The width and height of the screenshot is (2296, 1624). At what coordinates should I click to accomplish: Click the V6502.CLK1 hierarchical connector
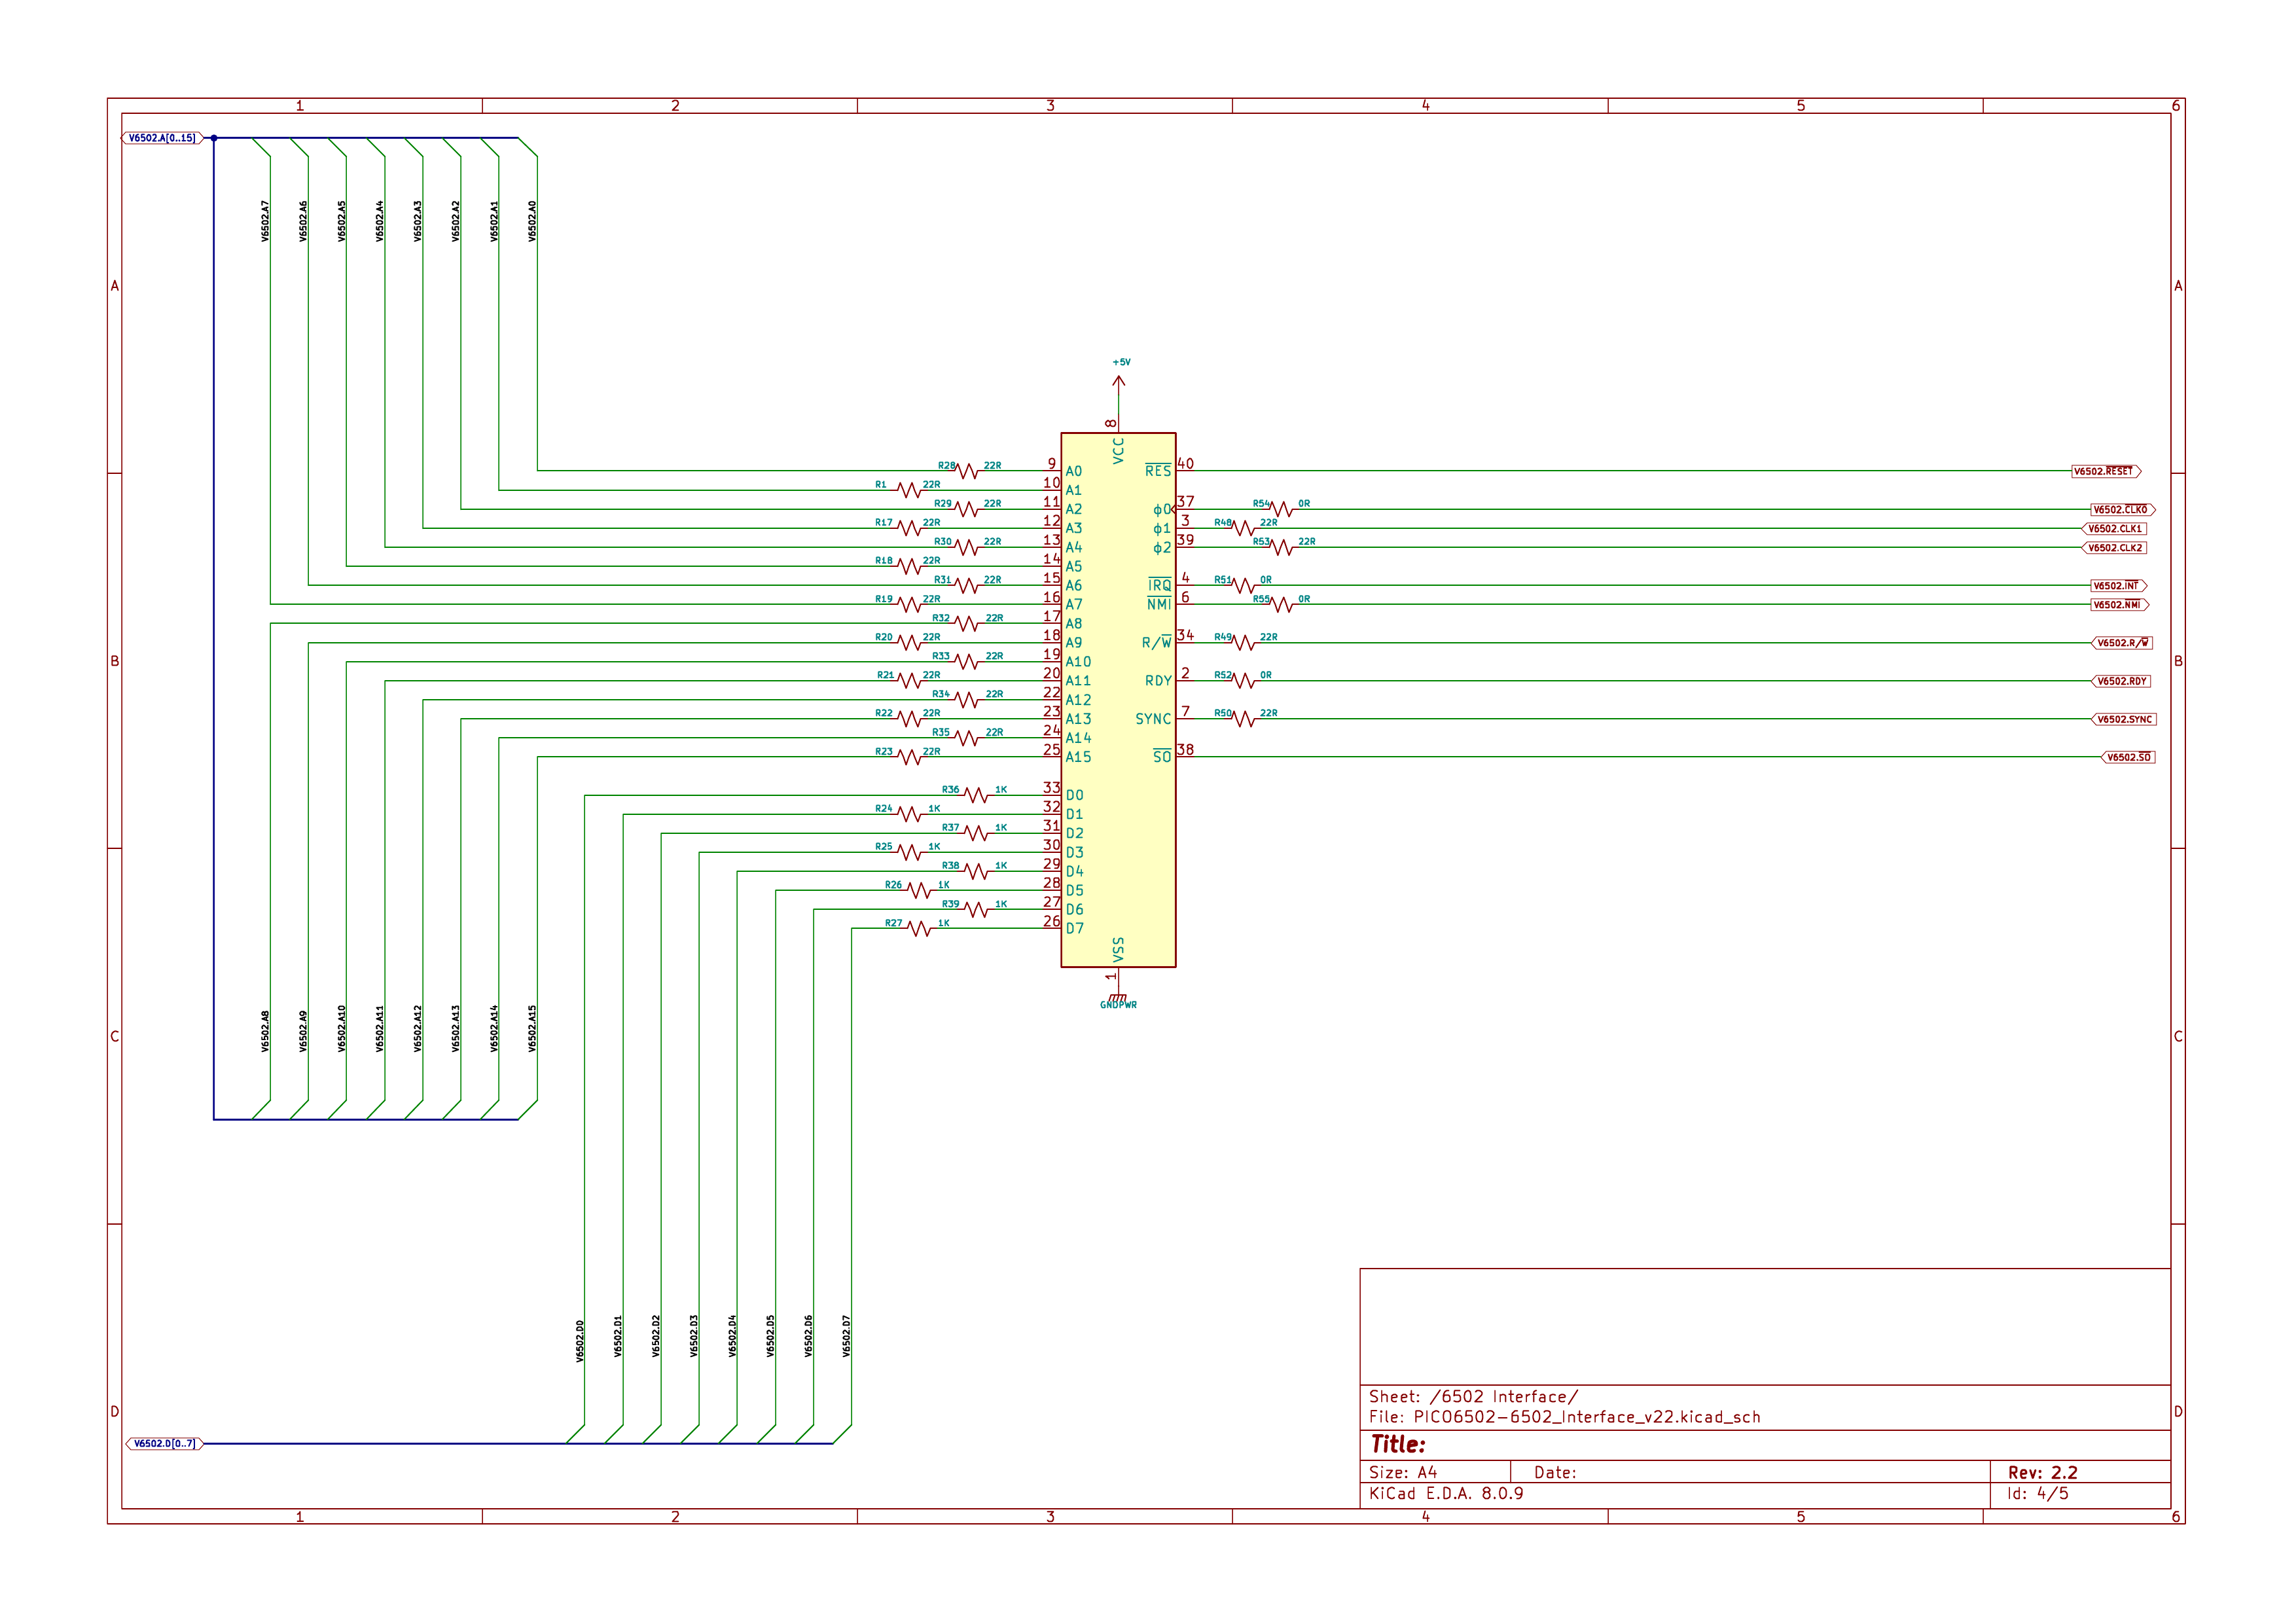(x=2114, y=528)
